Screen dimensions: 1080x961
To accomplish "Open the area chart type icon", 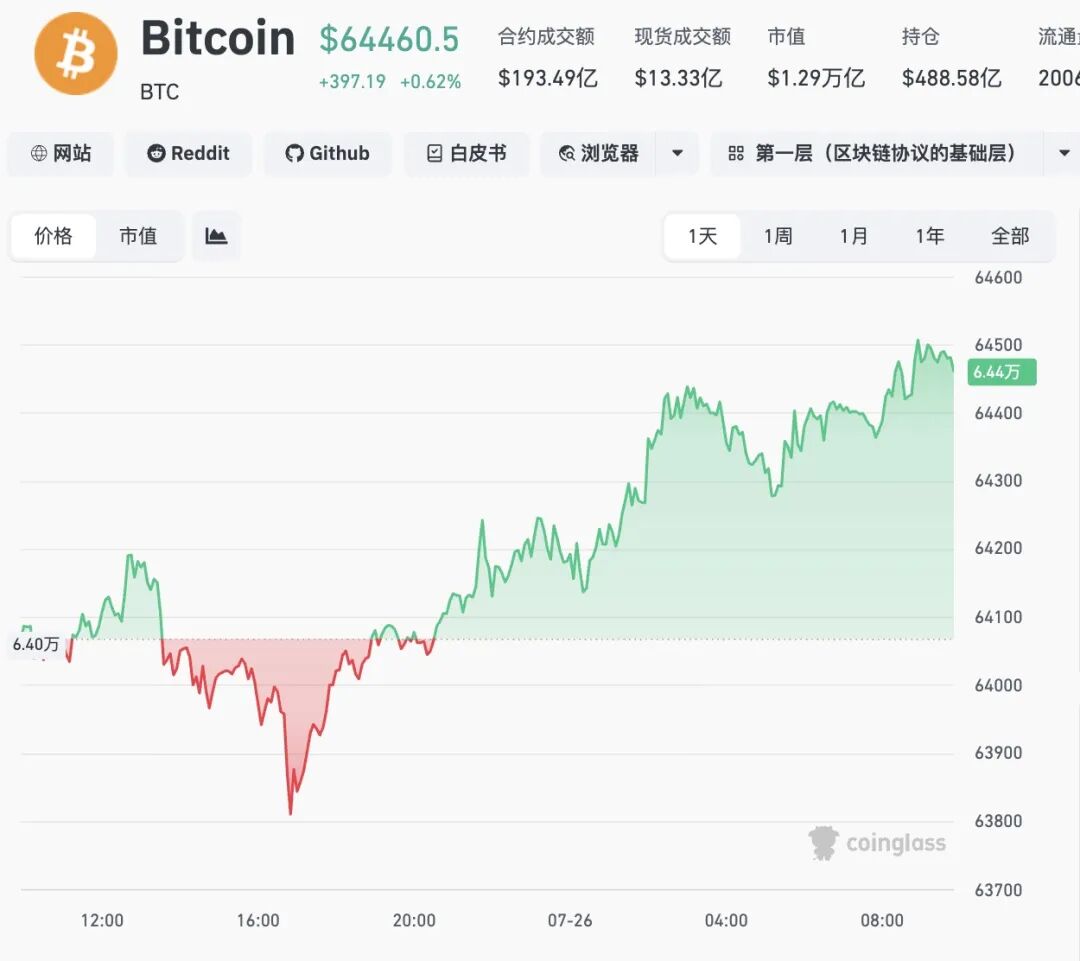I will [216, 236].
